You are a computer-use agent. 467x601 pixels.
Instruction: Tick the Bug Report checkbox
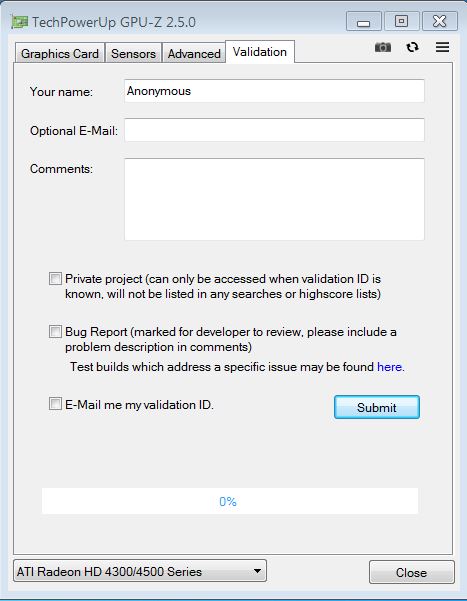(x=55, y=332)
